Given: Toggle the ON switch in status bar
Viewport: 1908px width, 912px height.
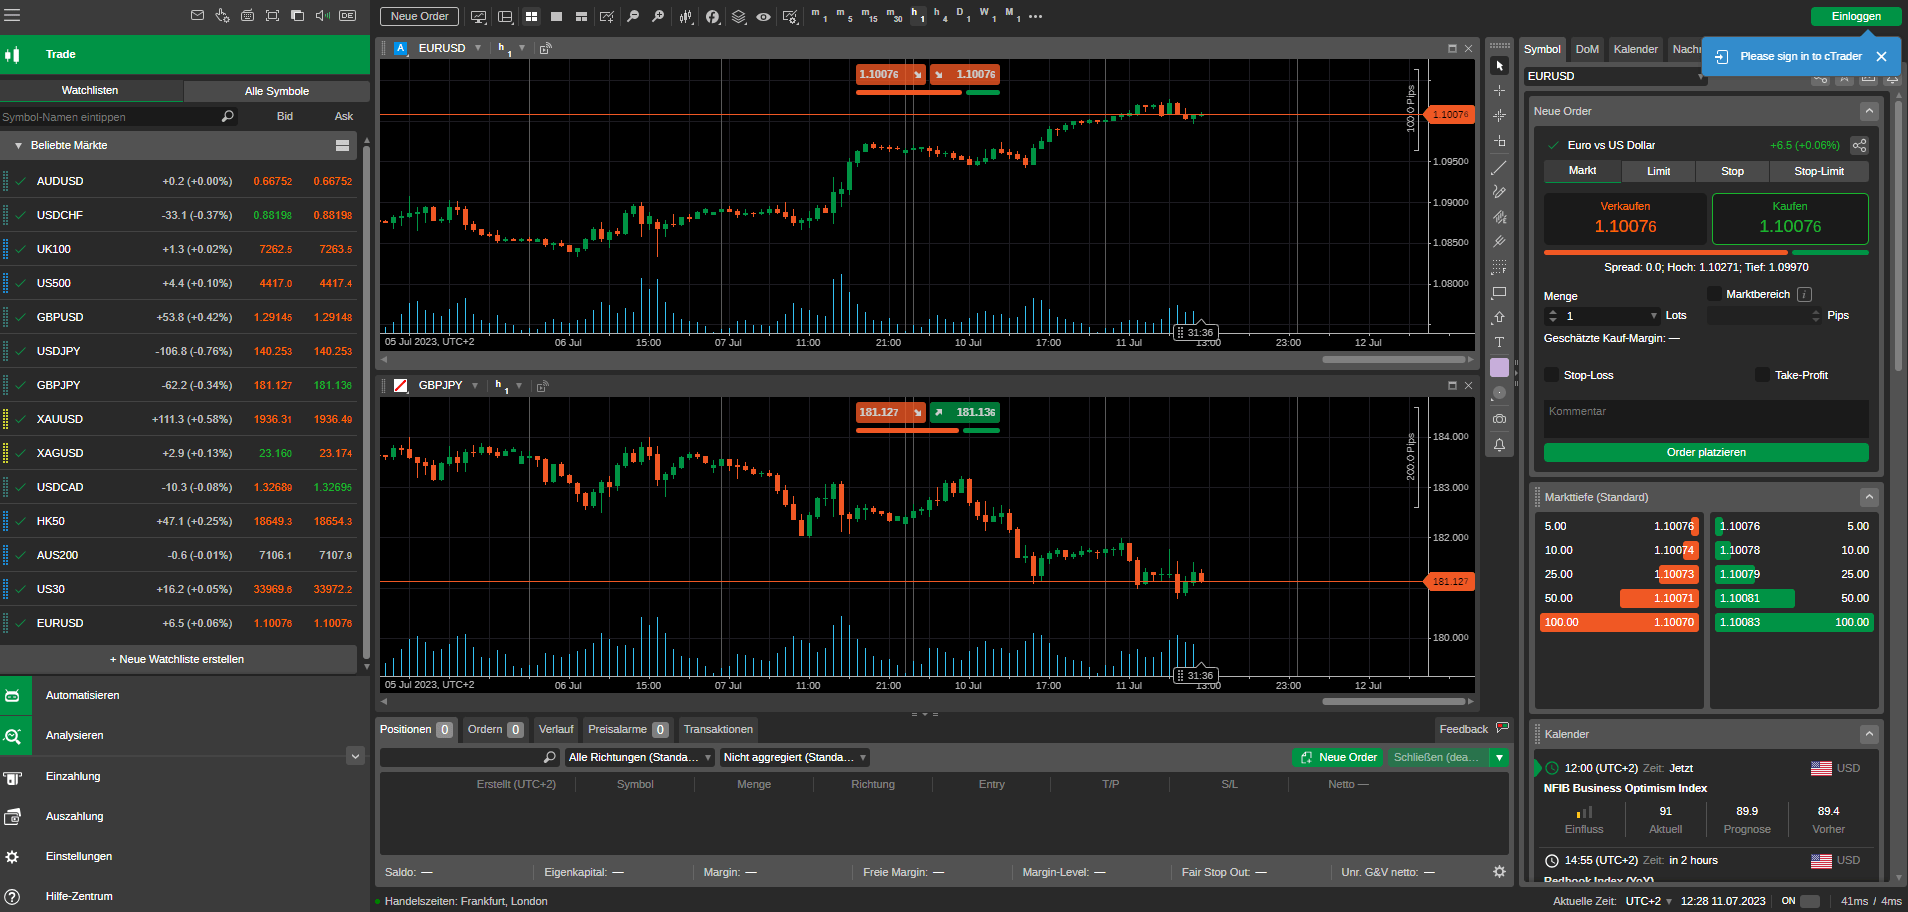Looking at the screenshot, I should (x=1810, y=901).
